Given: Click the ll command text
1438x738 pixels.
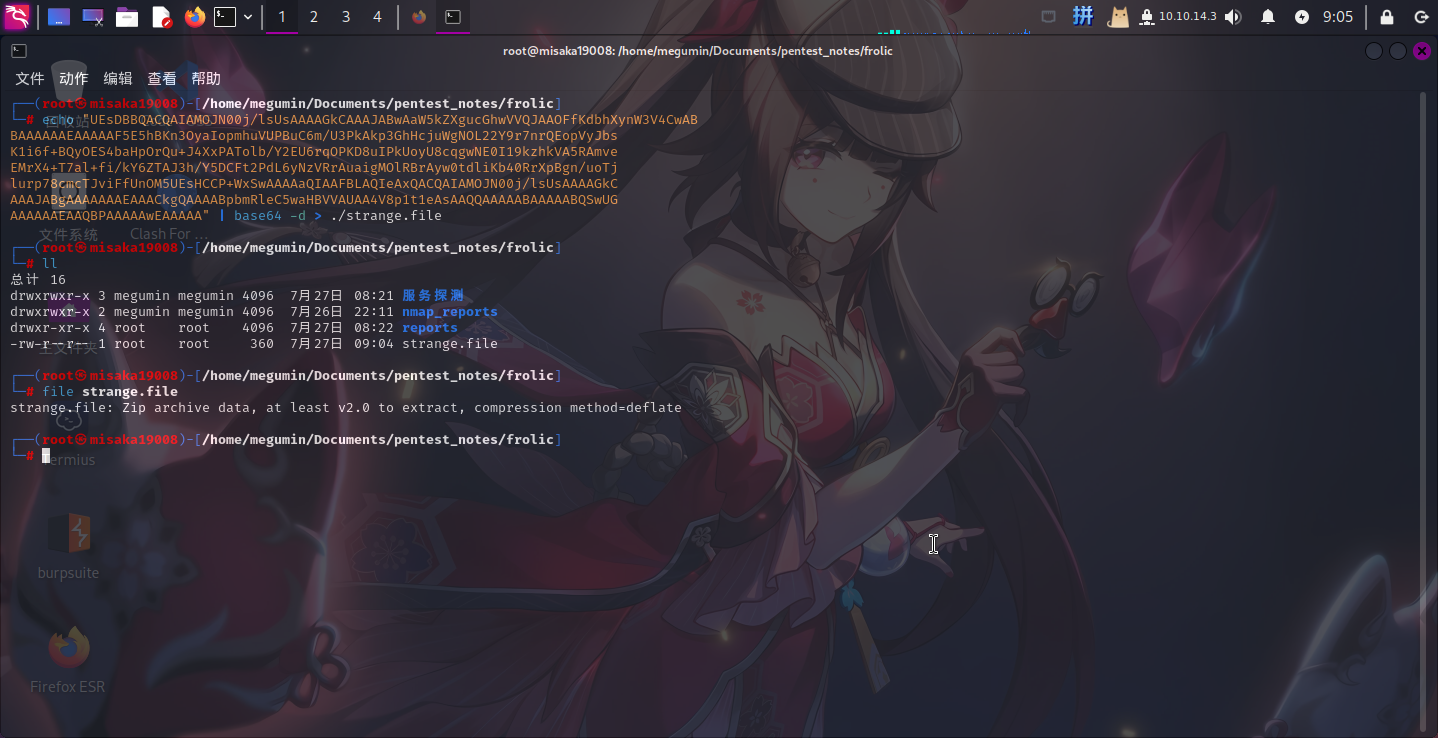Looking at the screenshot, I should (x=50, y=263).
